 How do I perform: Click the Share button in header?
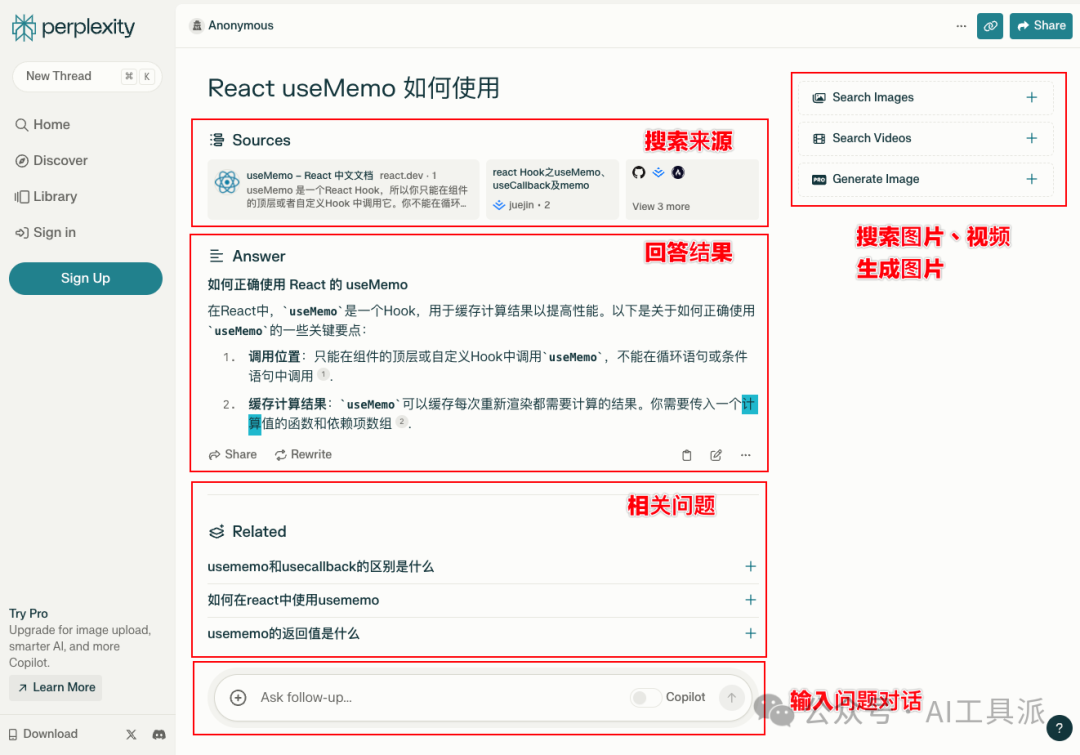point(1041,25)
